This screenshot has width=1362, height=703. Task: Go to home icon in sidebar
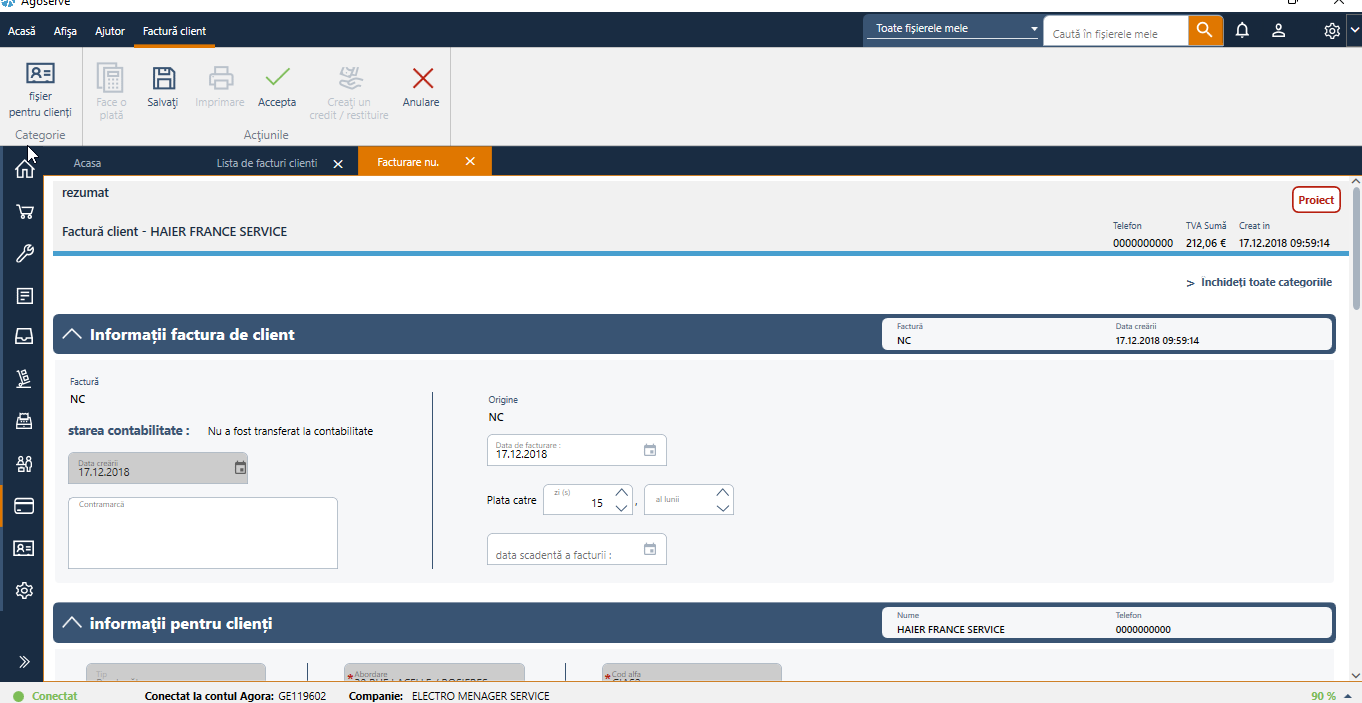pyautogui.click(x=25, y=169)
